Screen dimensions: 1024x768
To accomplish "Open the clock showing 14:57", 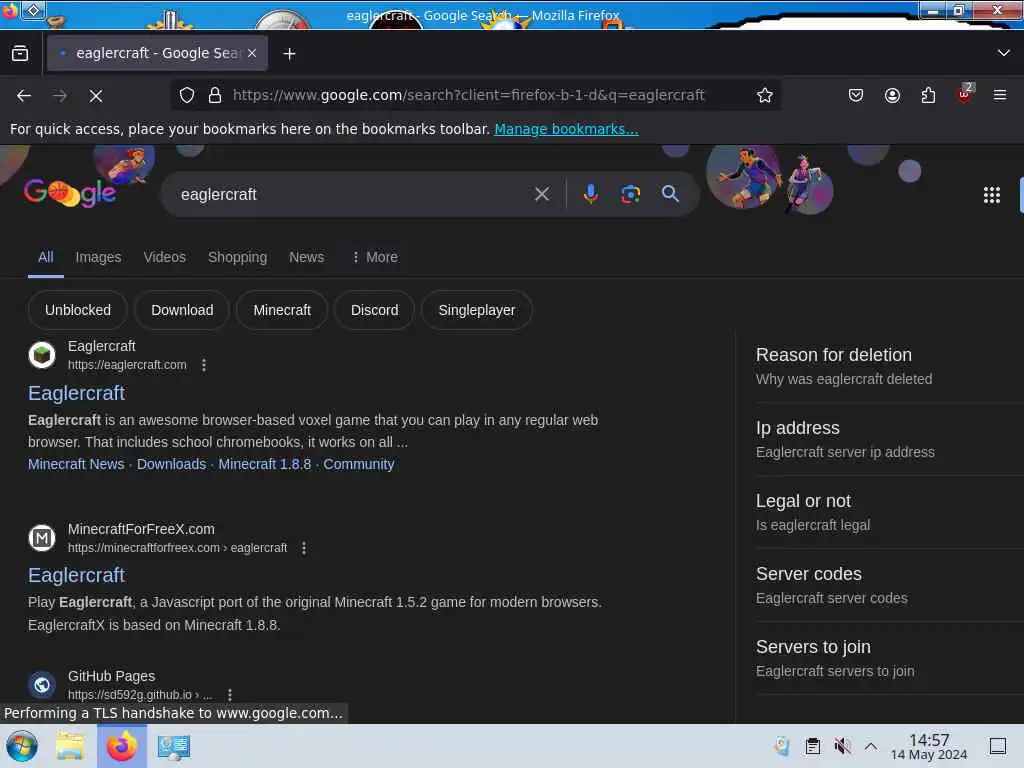I will tap(929, 746).
